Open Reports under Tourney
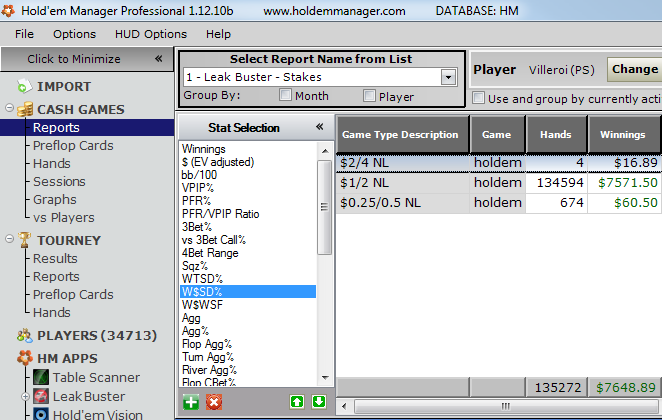This screenshot has width=662, height=420. tap(56, 276)
